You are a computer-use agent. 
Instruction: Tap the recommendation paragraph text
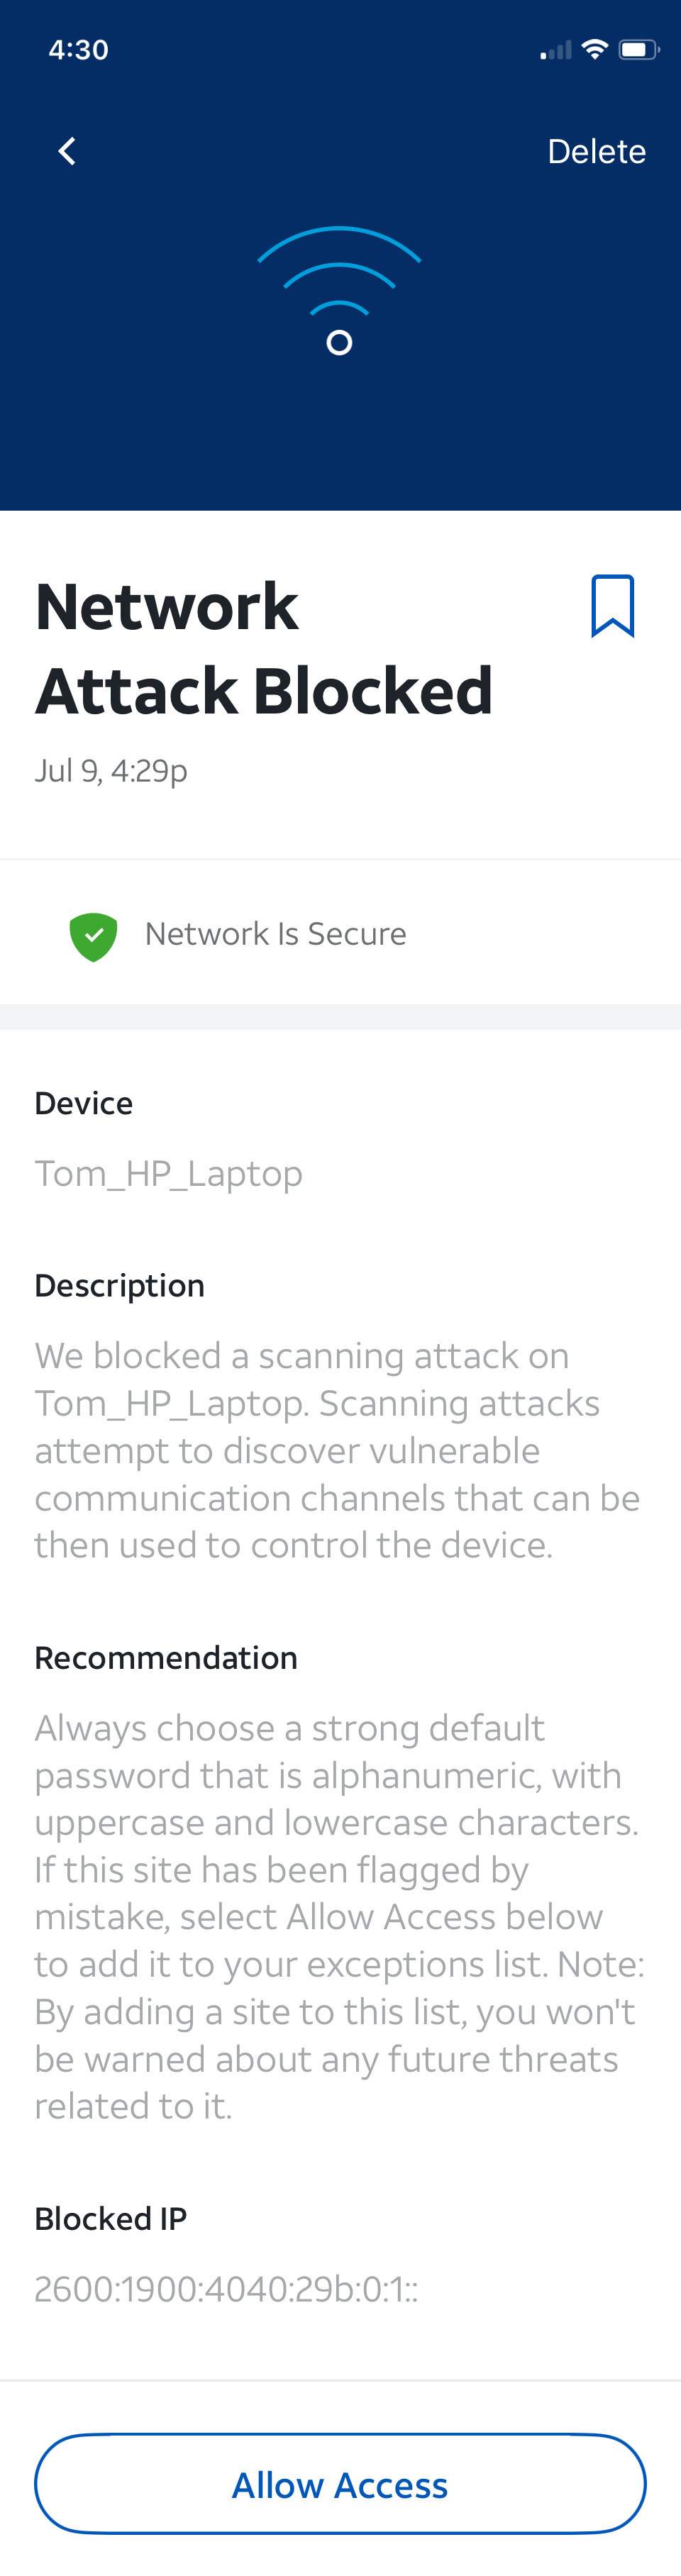tap(339, 1916)
